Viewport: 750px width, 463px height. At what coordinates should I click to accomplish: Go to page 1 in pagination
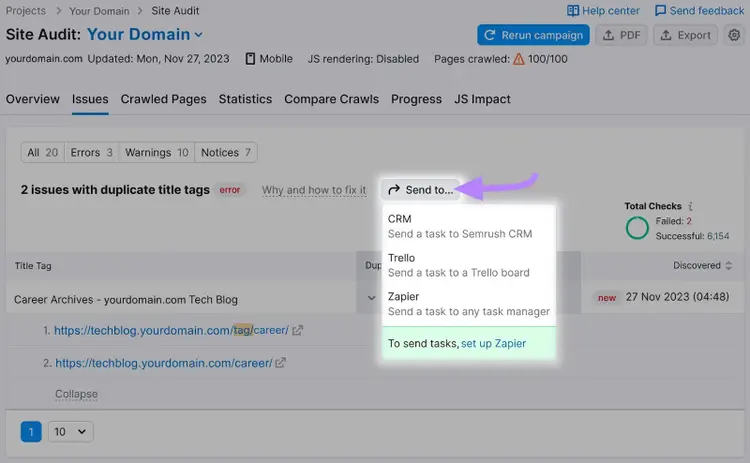(31, 432)
